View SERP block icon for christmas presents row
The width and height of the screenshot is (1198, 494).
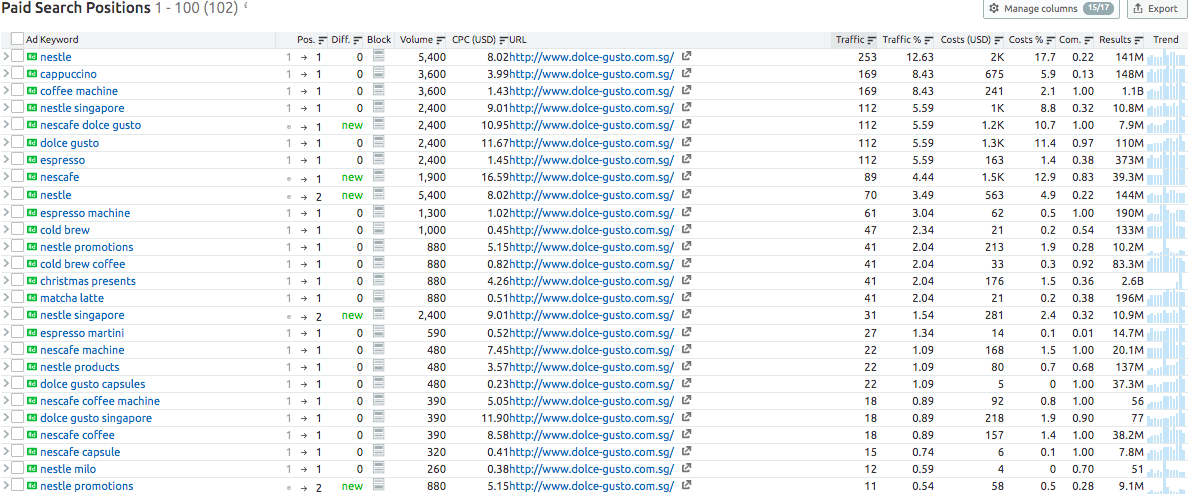coord(379,280)
